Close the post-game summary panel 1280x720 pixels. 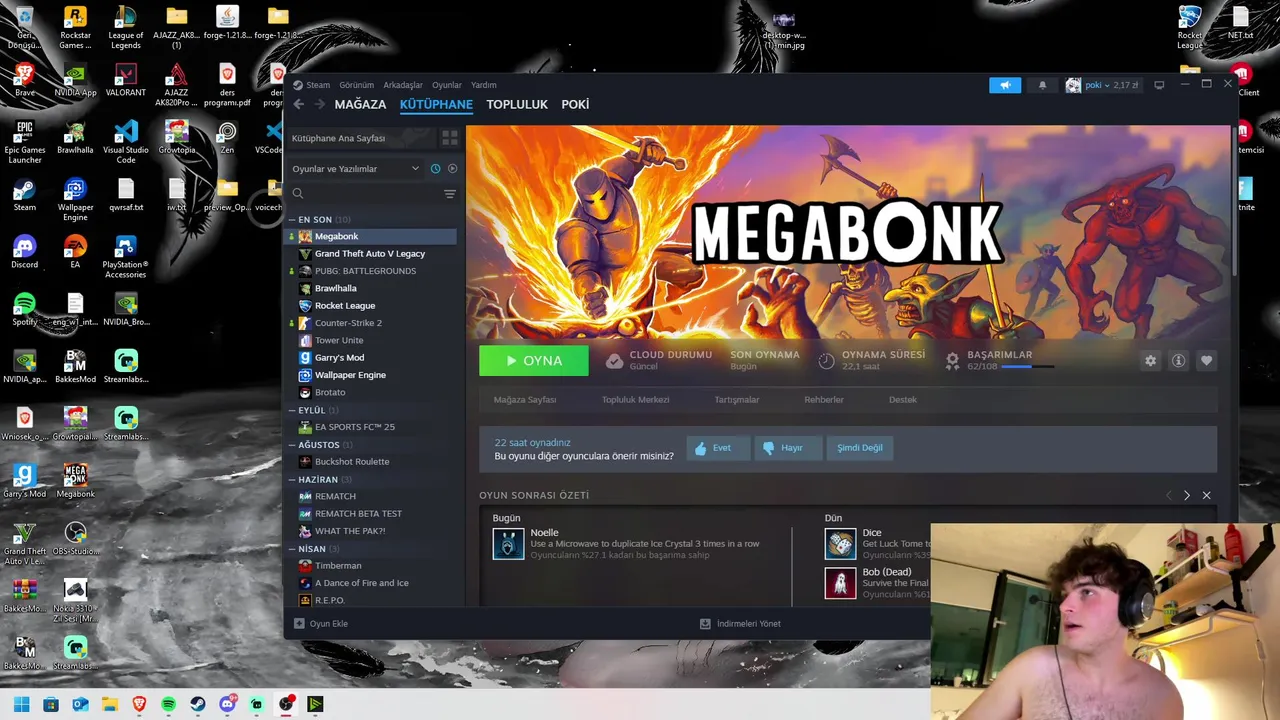tap(1206, 495)
